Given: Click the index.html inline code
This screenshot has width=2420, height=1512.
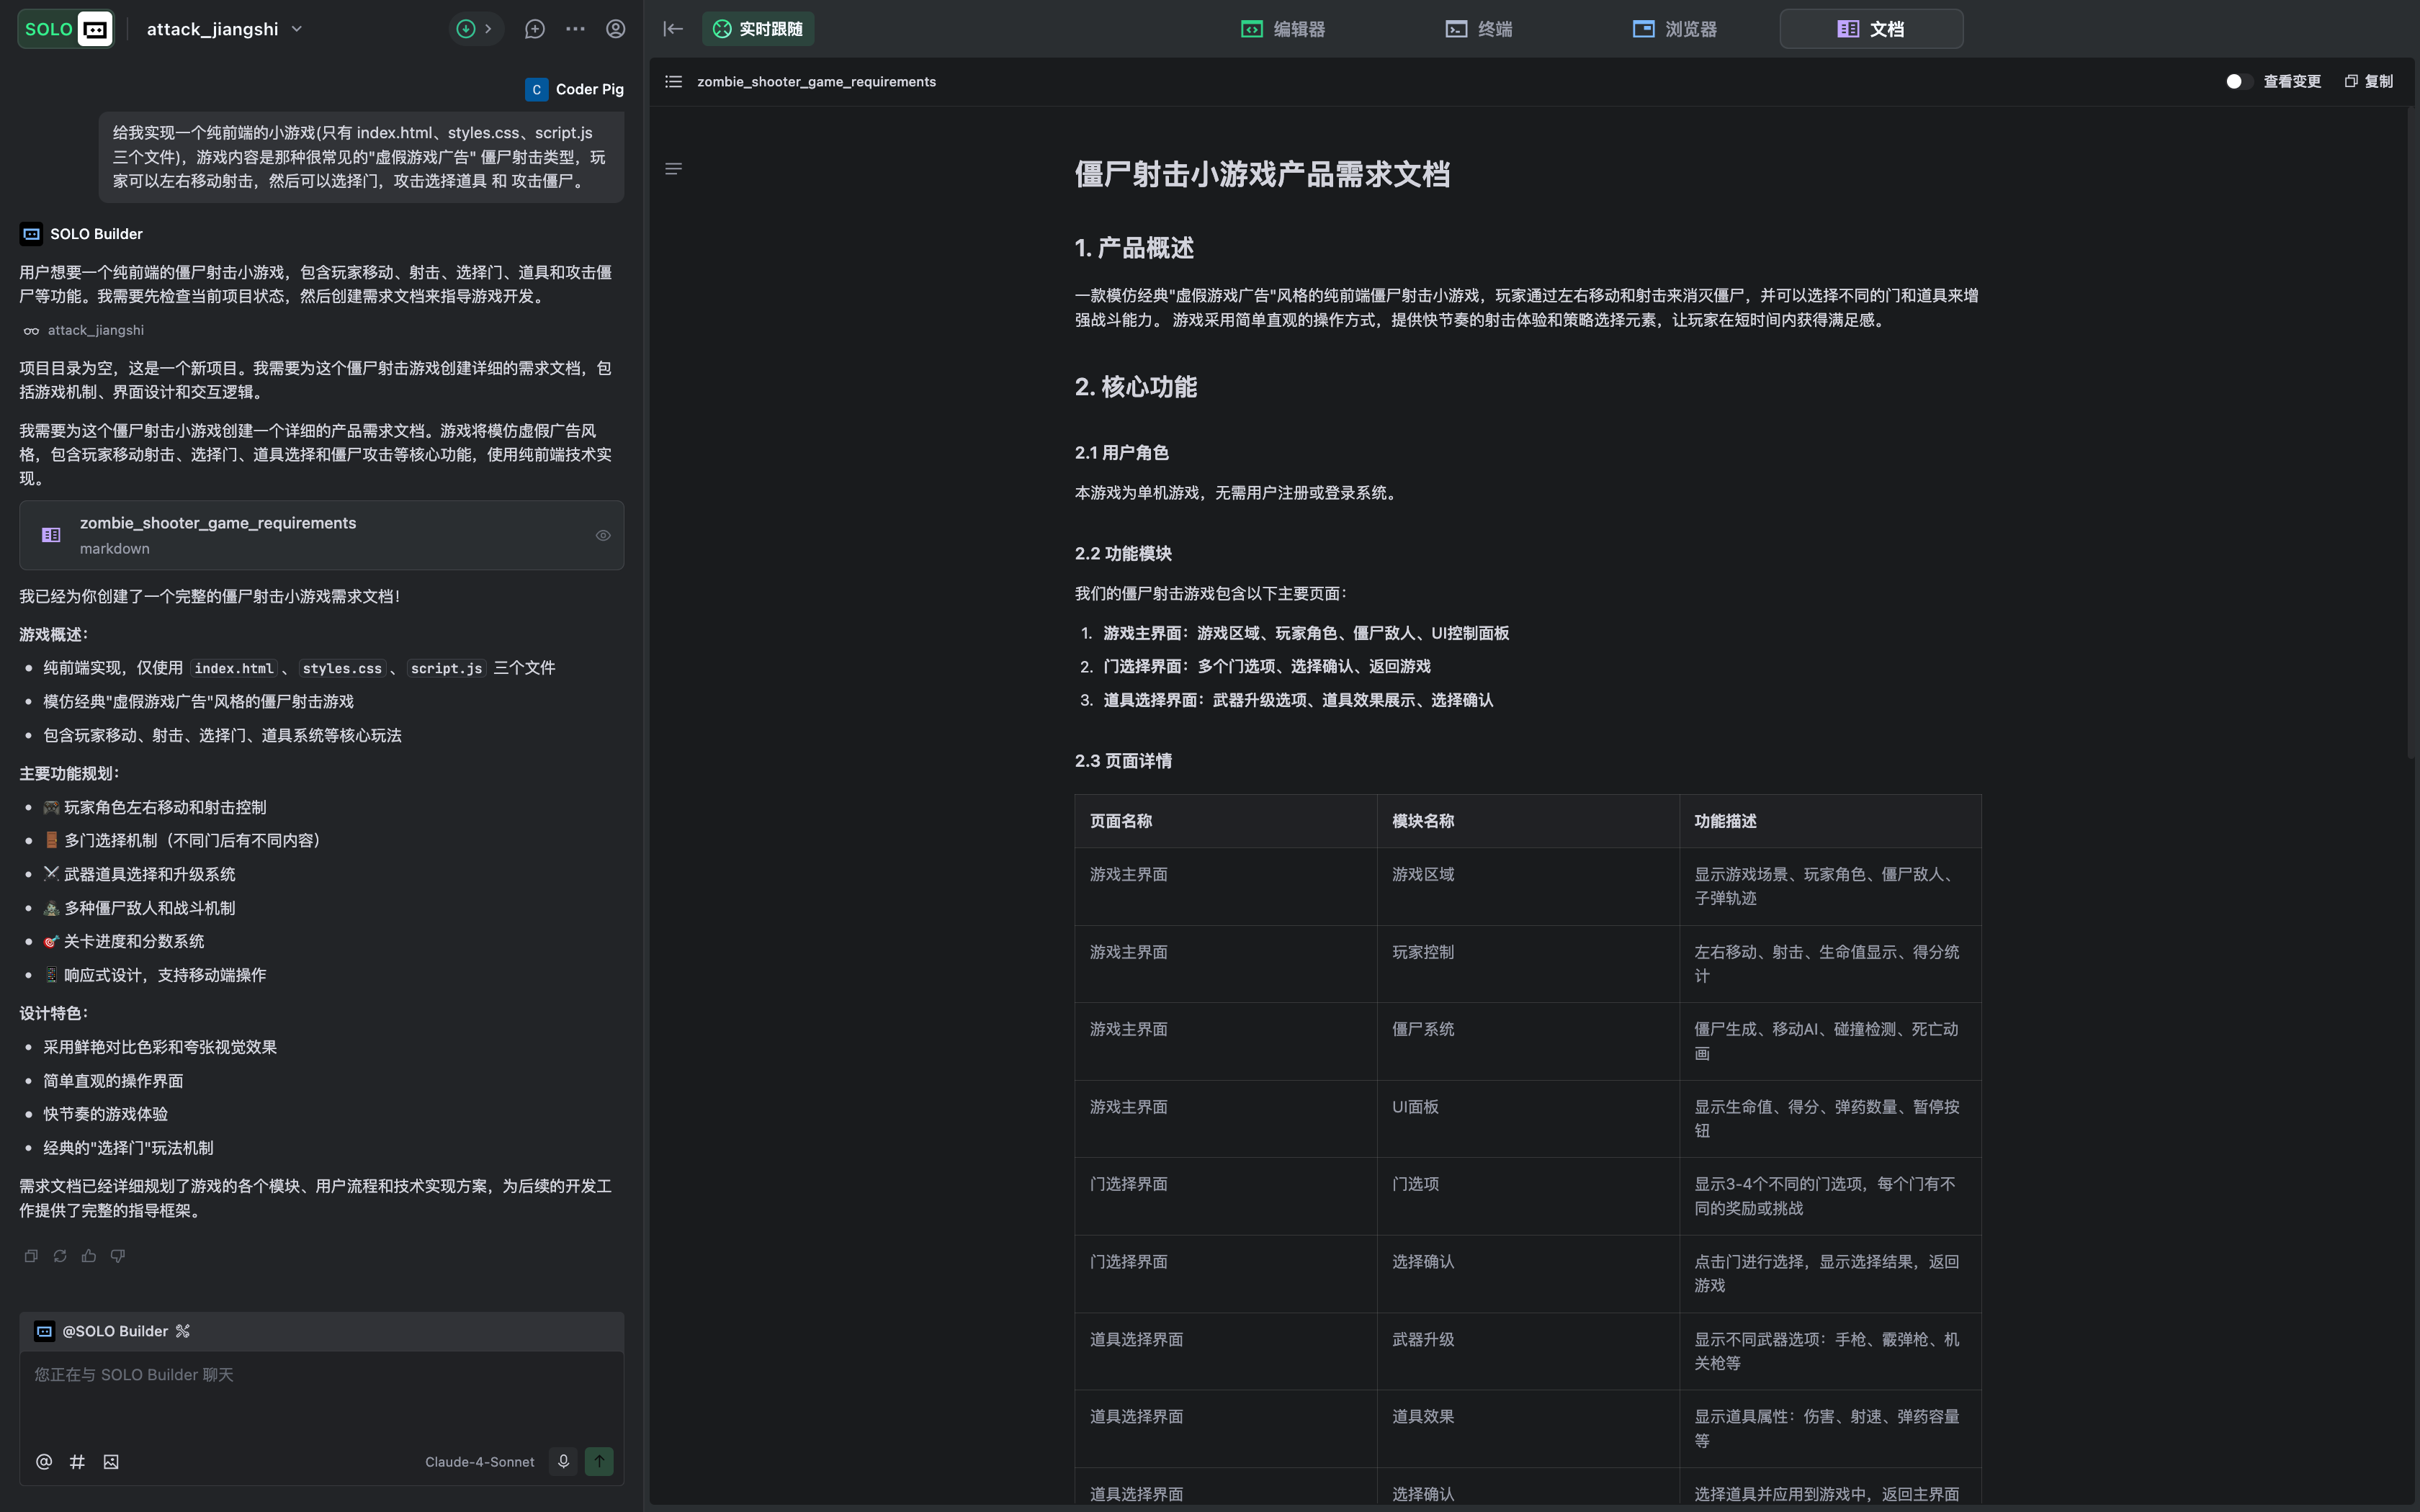Looking at the screenshot, I should 234,668.
